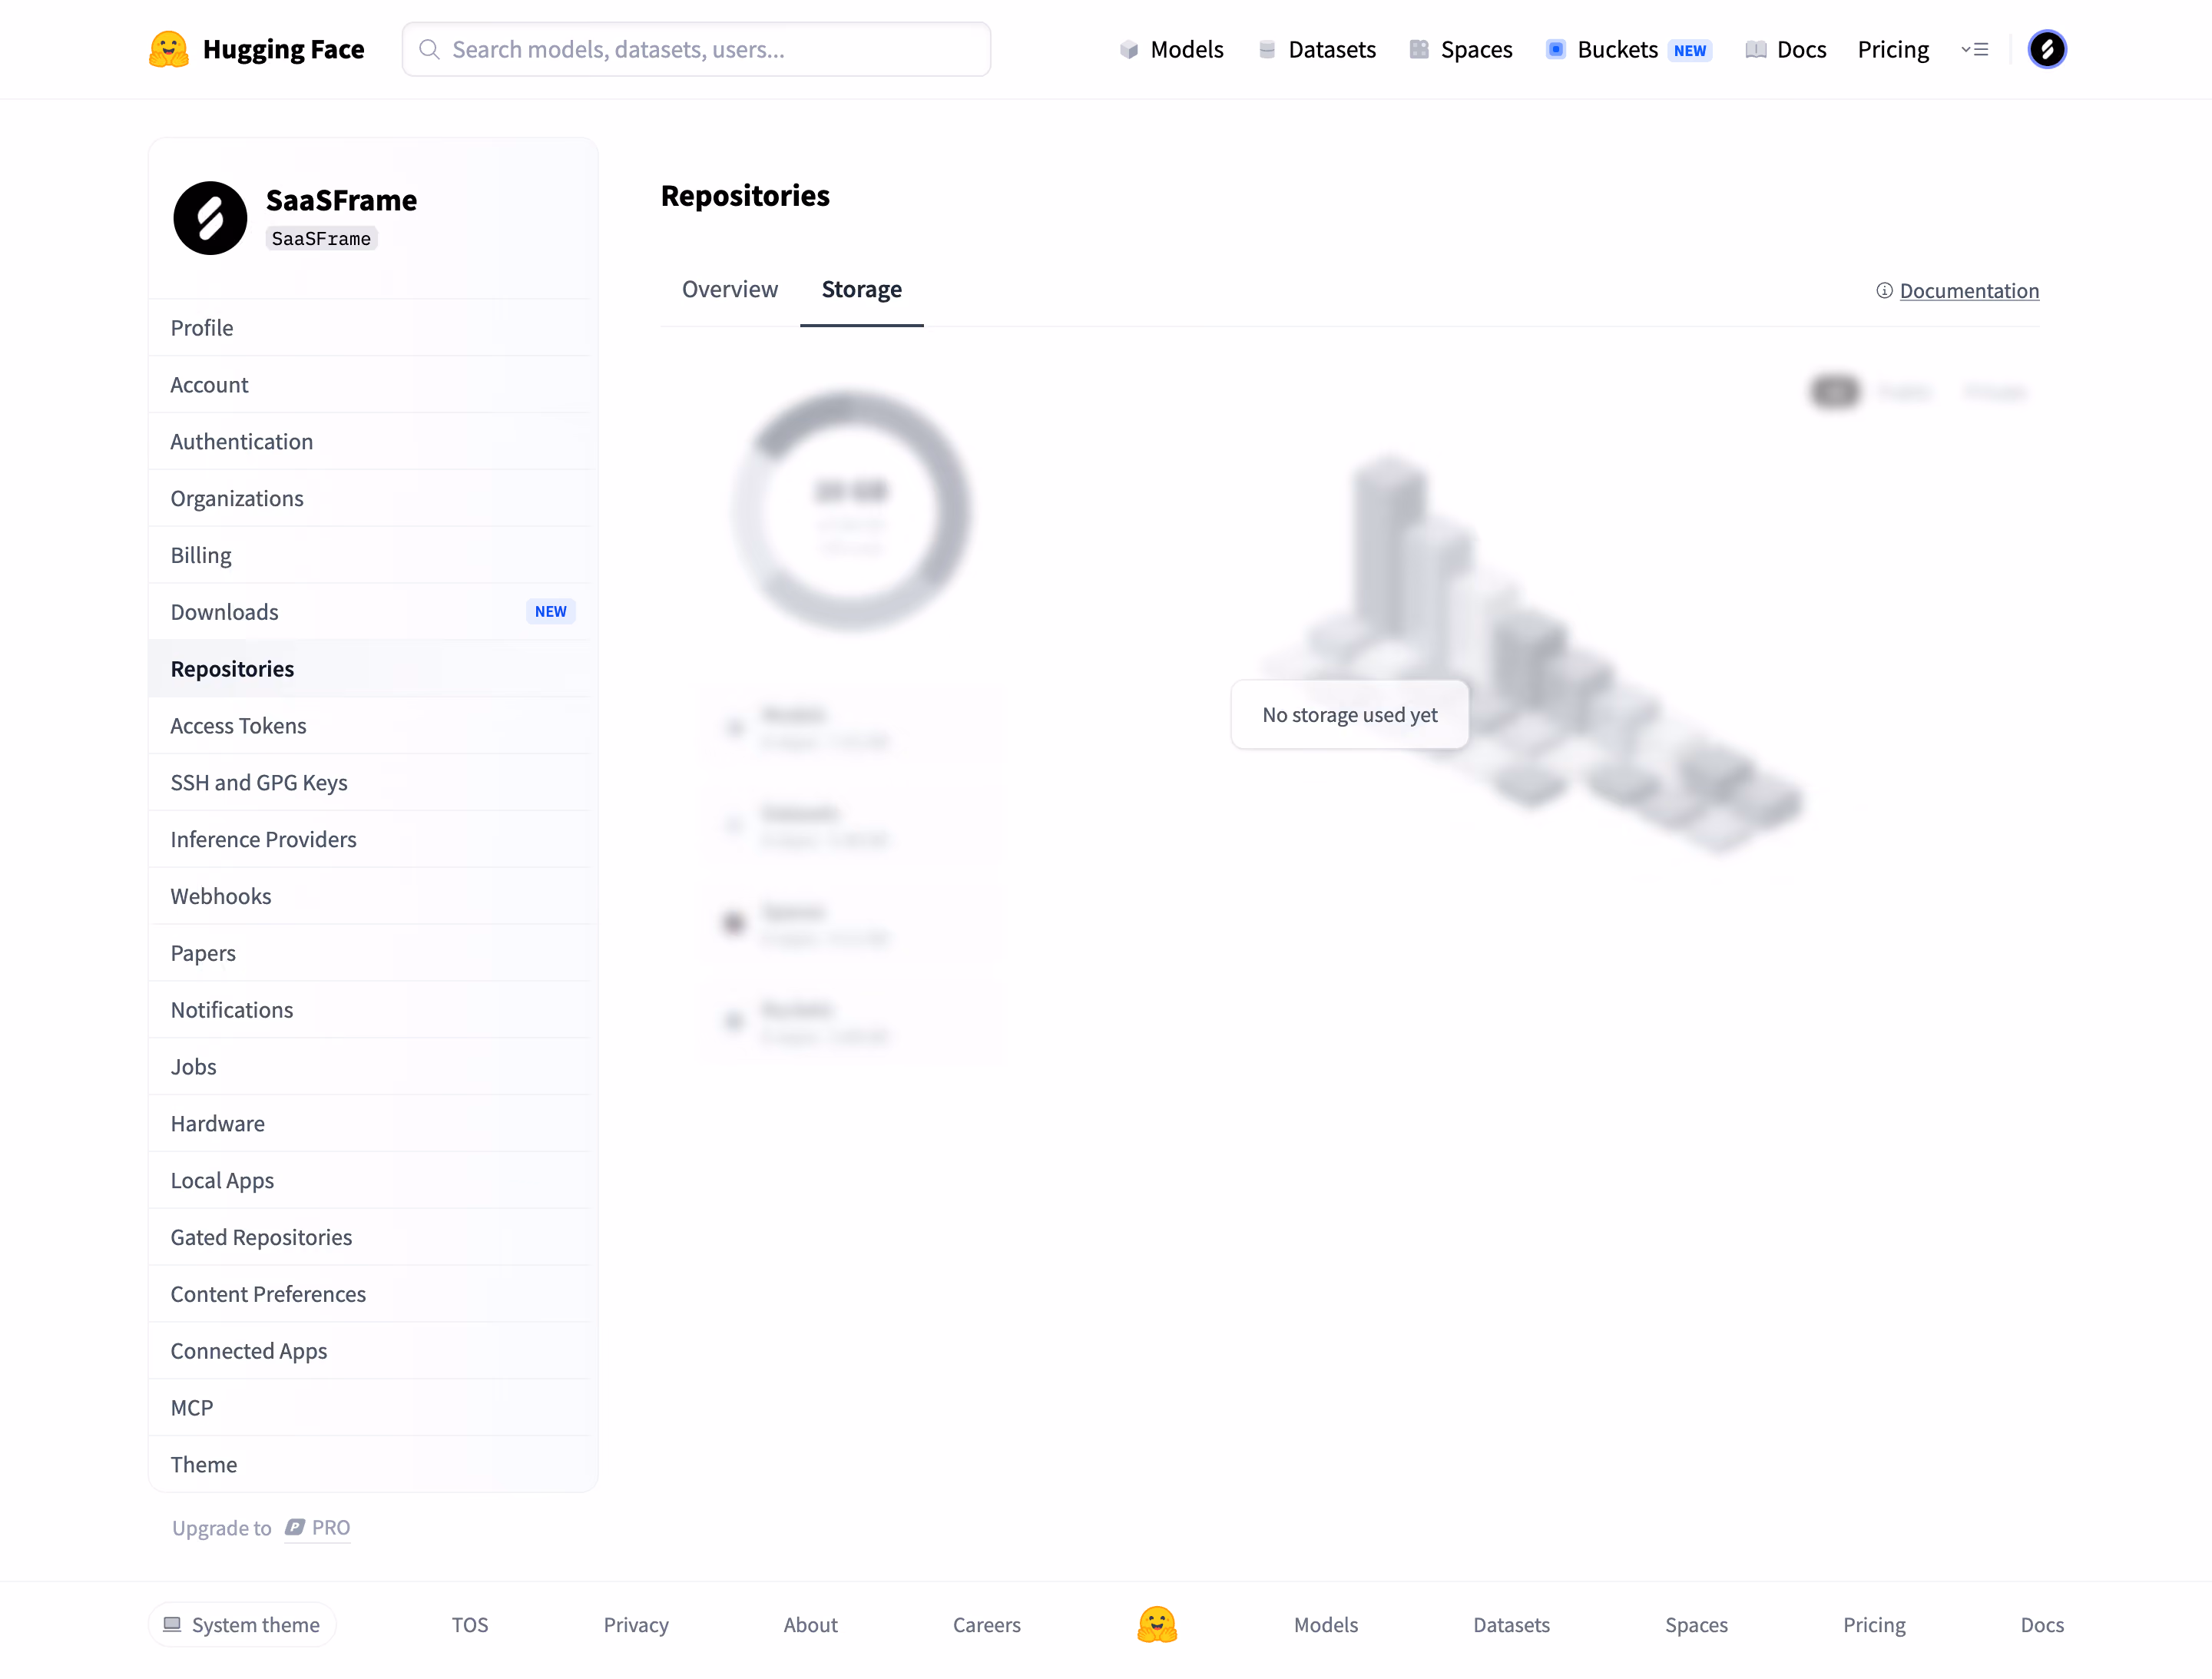Viewport: 2212px width, 1679px height.
Task: Switch to the Overview tab
Action: [x=730, y=289]
